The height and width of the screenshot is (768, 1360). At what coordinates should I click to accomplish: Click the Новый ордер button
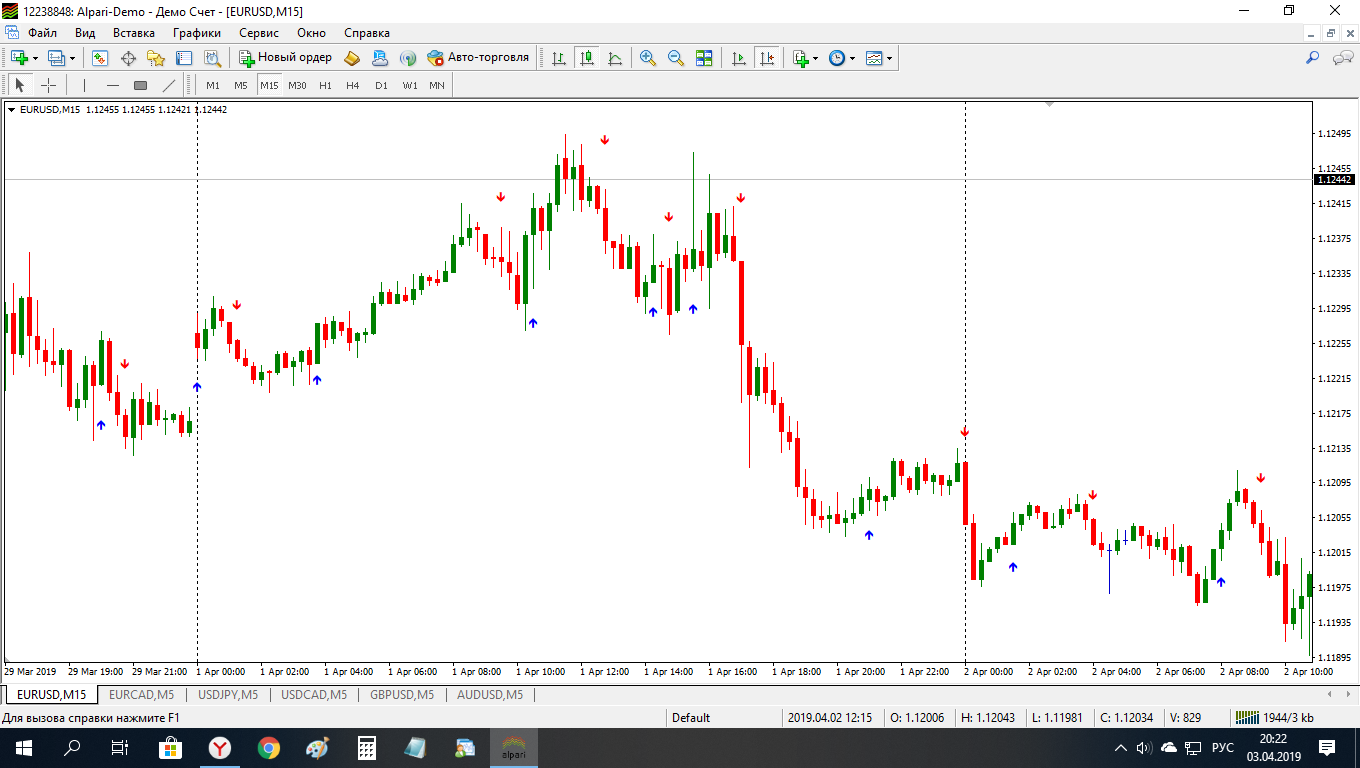[x=285, y=58]
